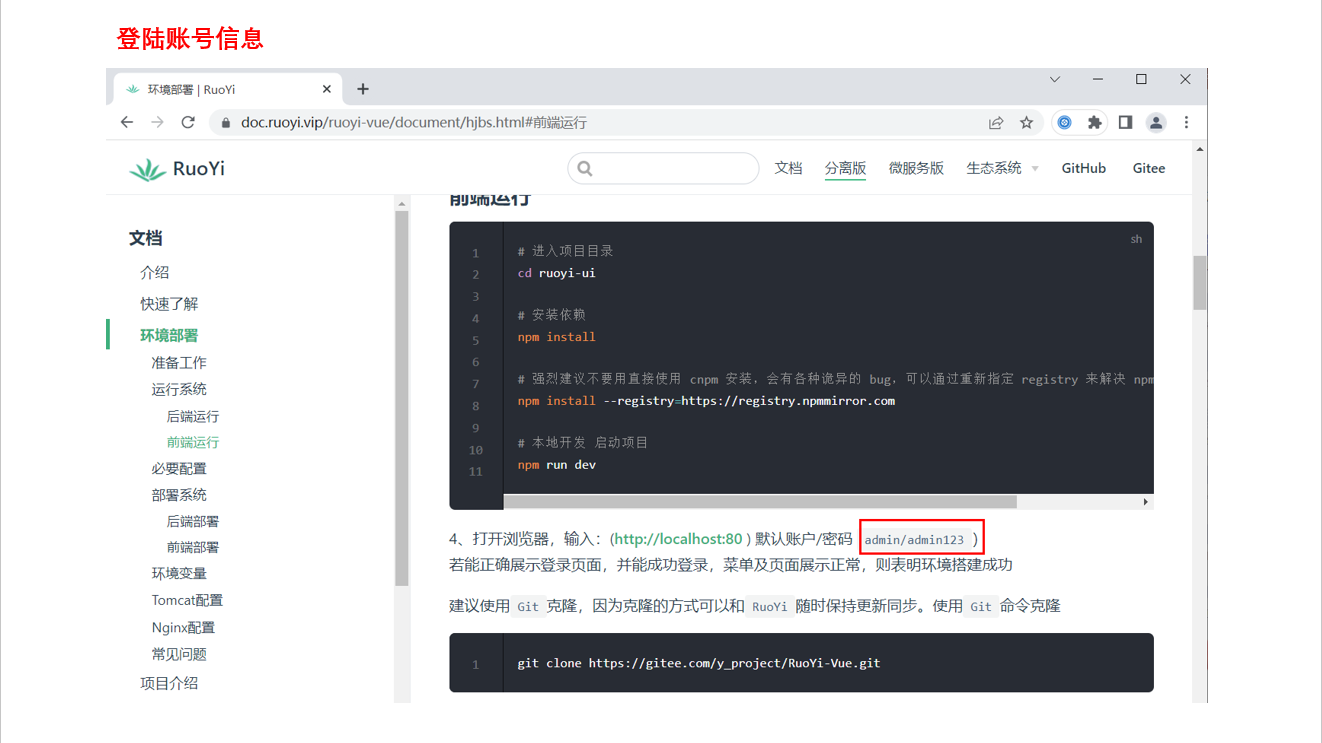Screen dimensions: 1322x743
Task: Focus the documentation search box
Action: pos(663,168)
